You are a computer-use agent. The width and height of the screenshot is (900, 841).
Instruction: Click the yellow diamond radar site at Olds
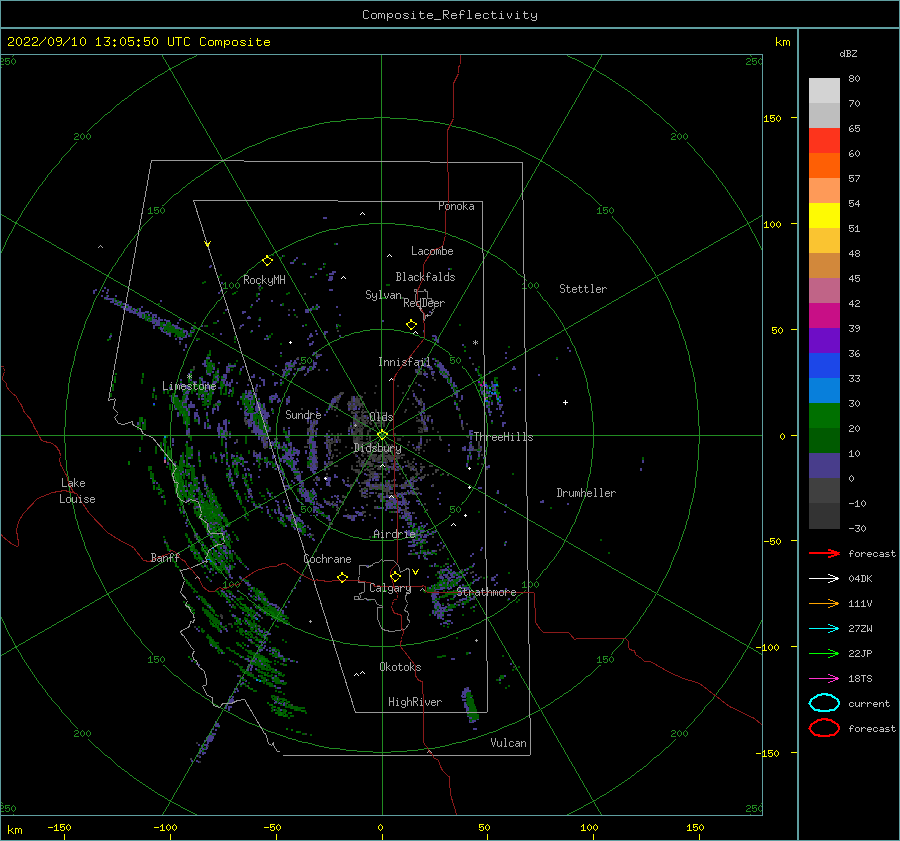click(x=382, y=435)
